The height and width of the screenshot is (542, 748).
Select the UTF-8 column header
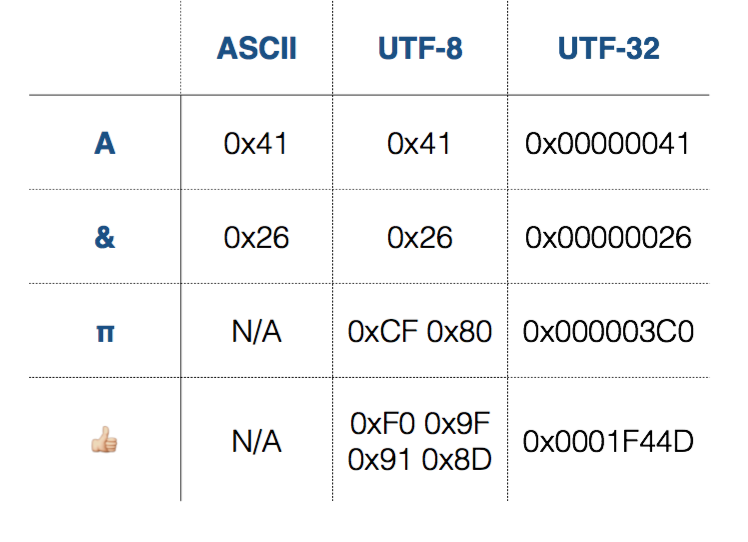point(420,49)
